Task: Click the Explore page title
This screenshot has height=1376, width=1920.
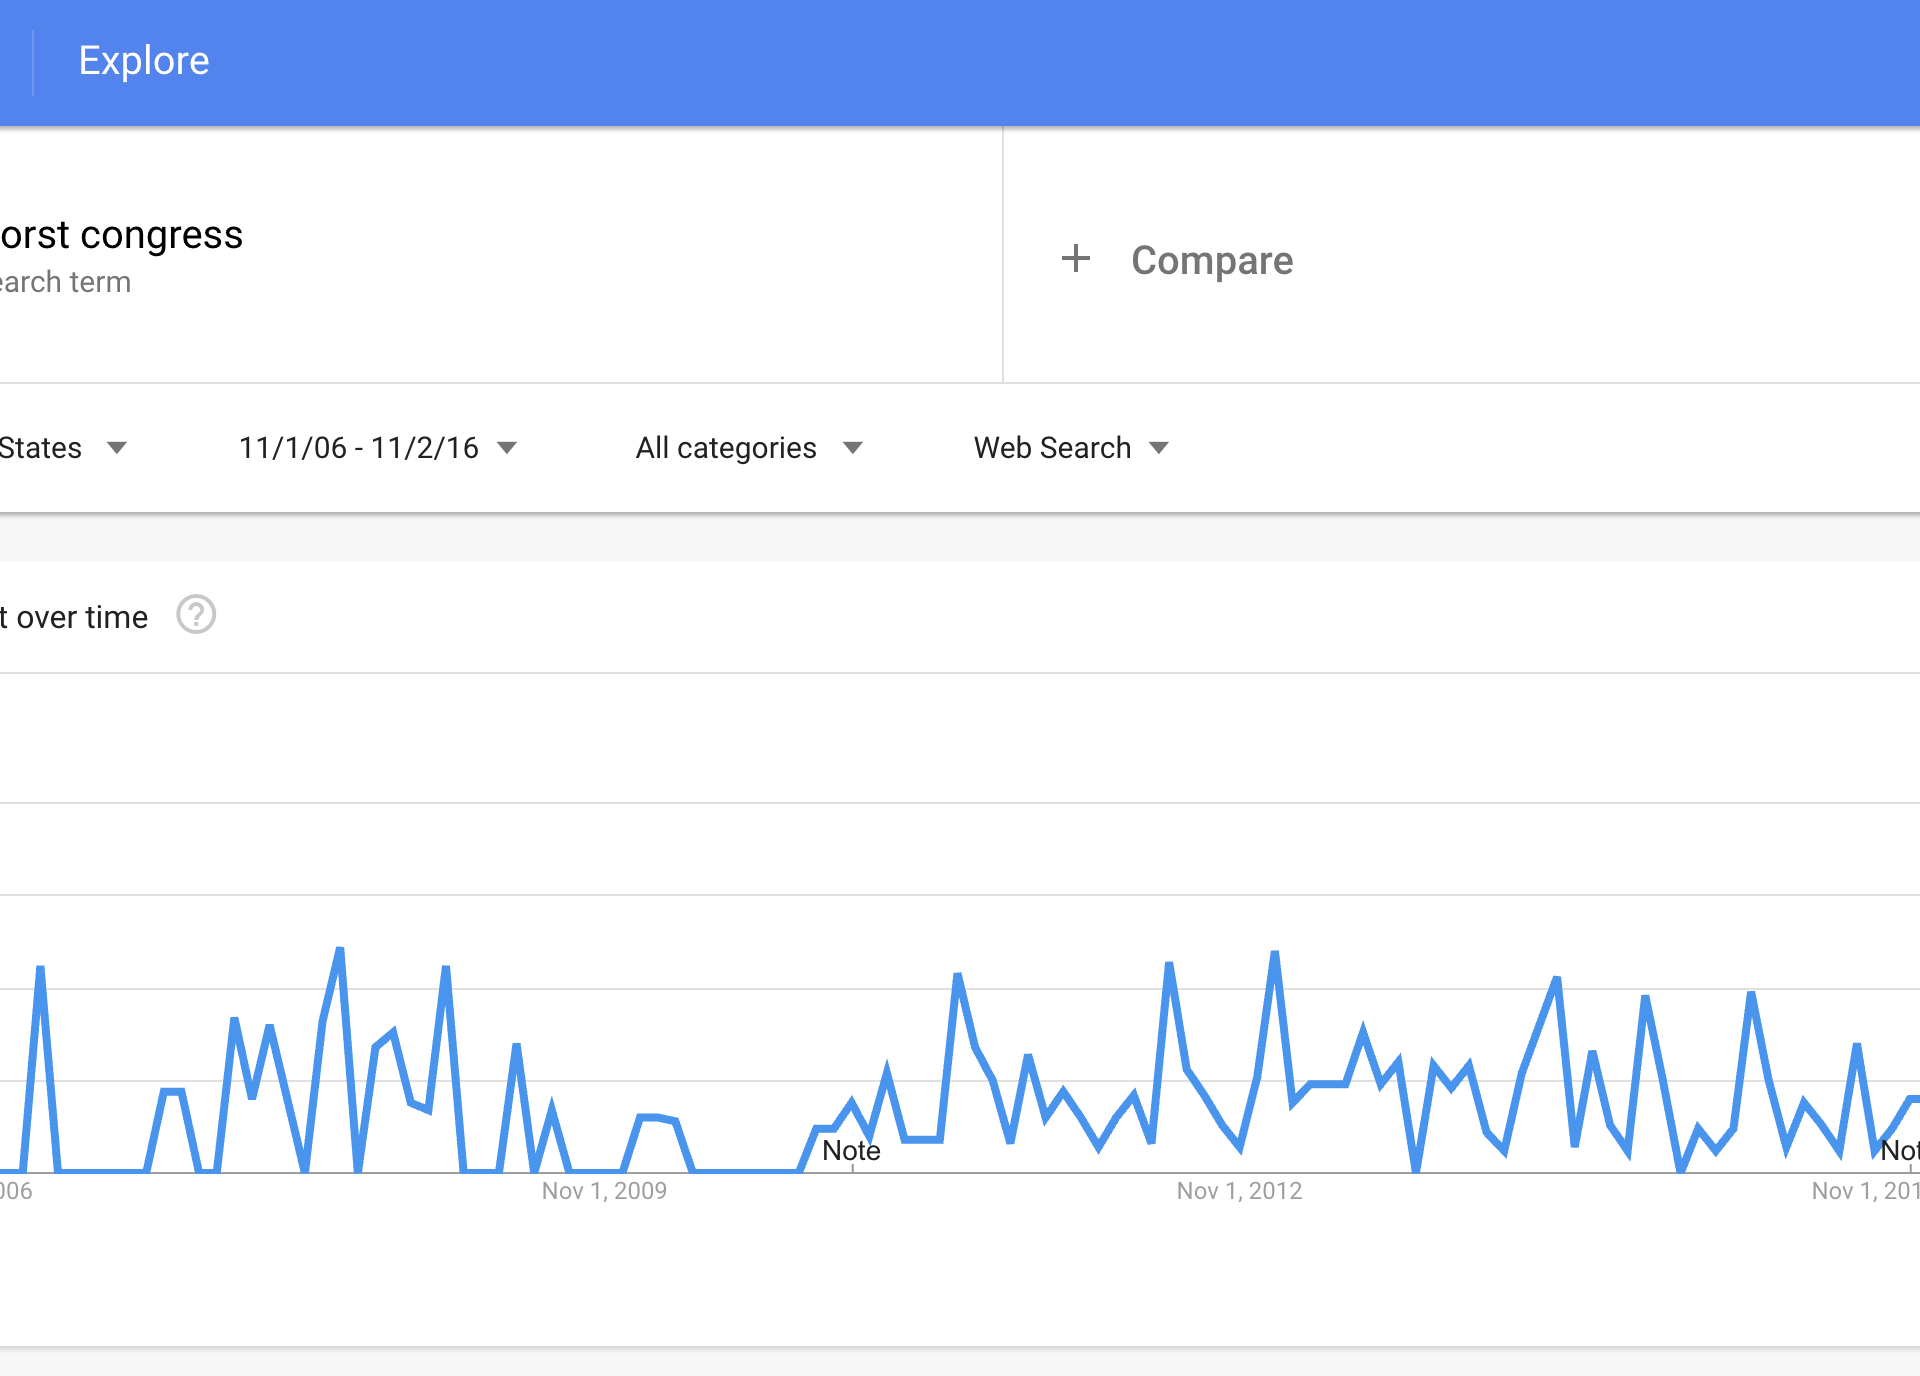Action: pyautogui.click(x=144, y=61)
